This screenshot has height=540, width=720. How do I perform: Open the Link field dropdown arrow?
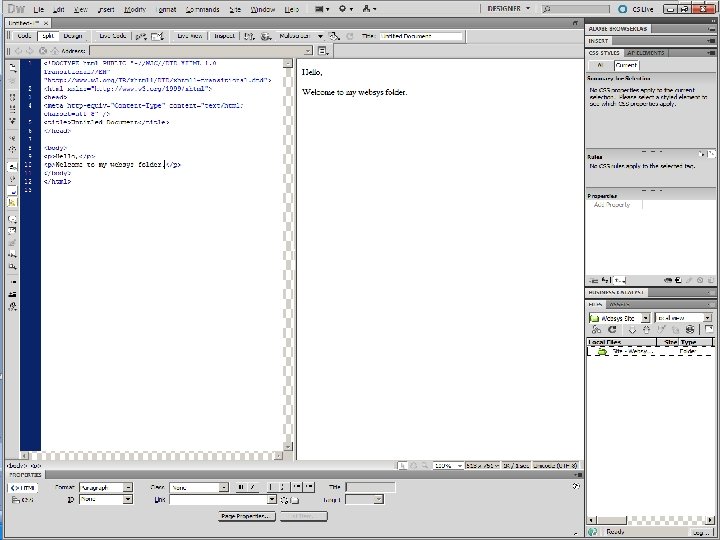click(272, 500)
